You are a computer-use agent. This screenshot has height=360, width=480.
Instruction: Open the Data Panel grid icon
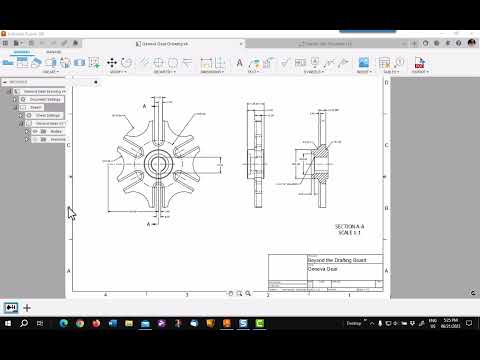point(5,43)
